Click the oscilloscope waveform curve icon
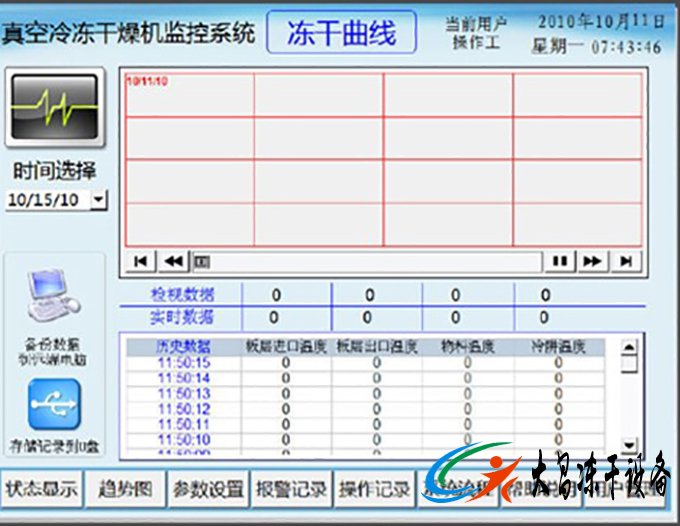The width and height of the screenshot is (680, 526). pos(55,107)
